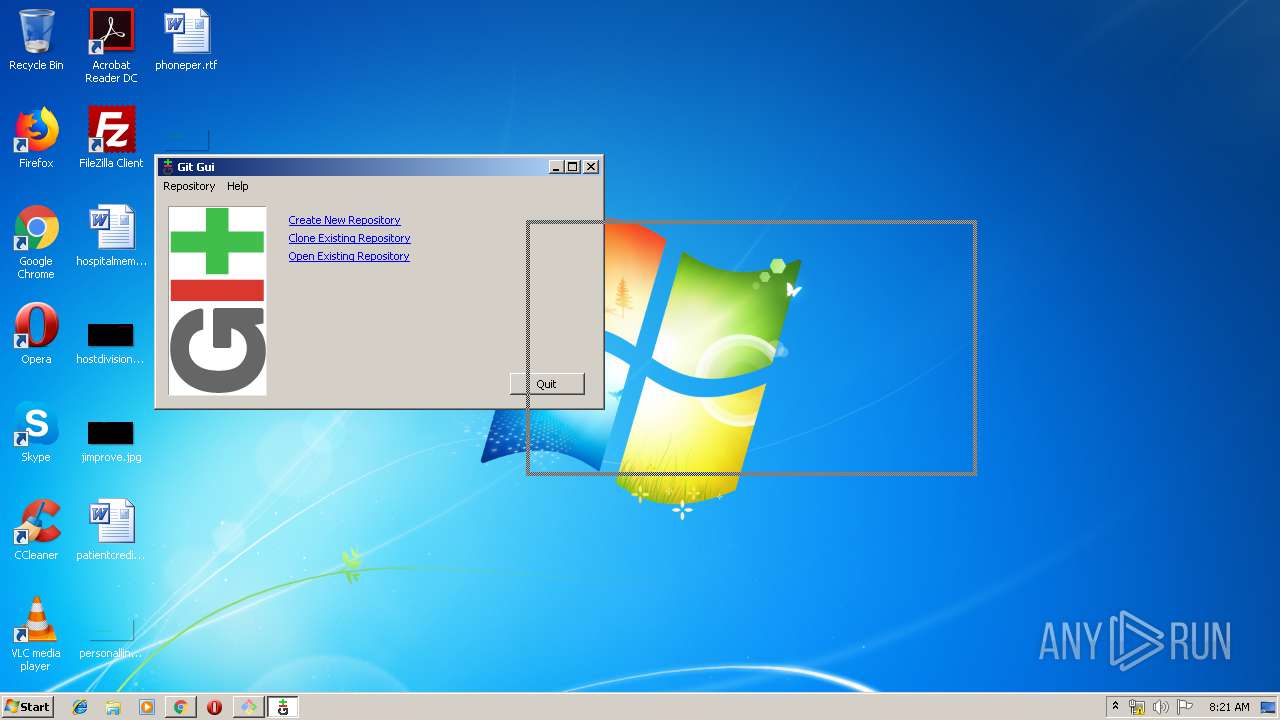Click the 8:21 AM system clock
Image resolution: width=1280 pixels, height=720 pixels.
pyautogui.click(x=1229, y=707)
